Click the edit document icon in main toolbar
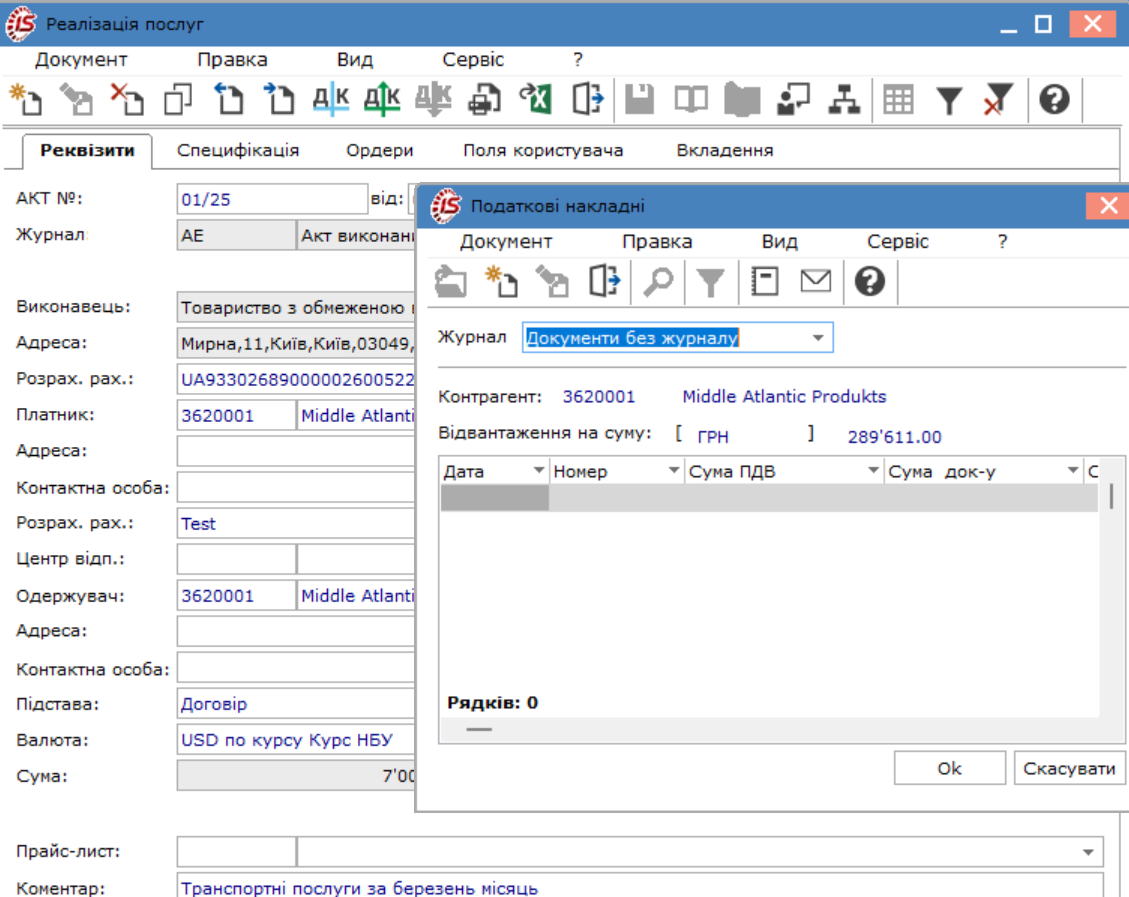This screenshot has height=897, width=1129. (76, 99)
